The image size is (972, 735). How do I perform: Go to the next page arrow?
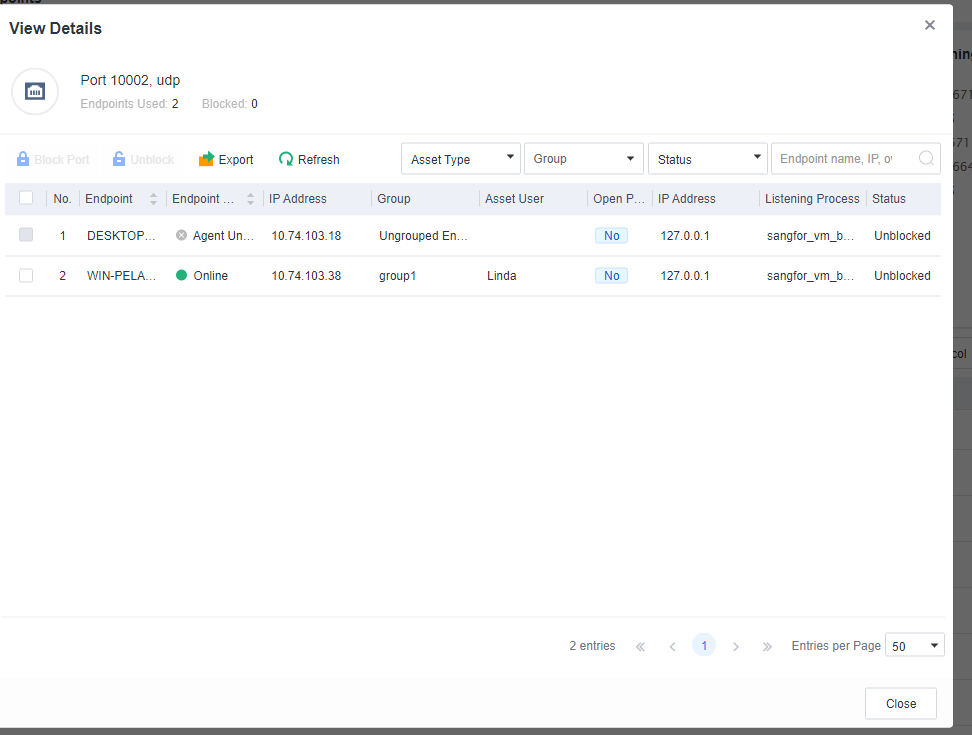coord(736,646)
